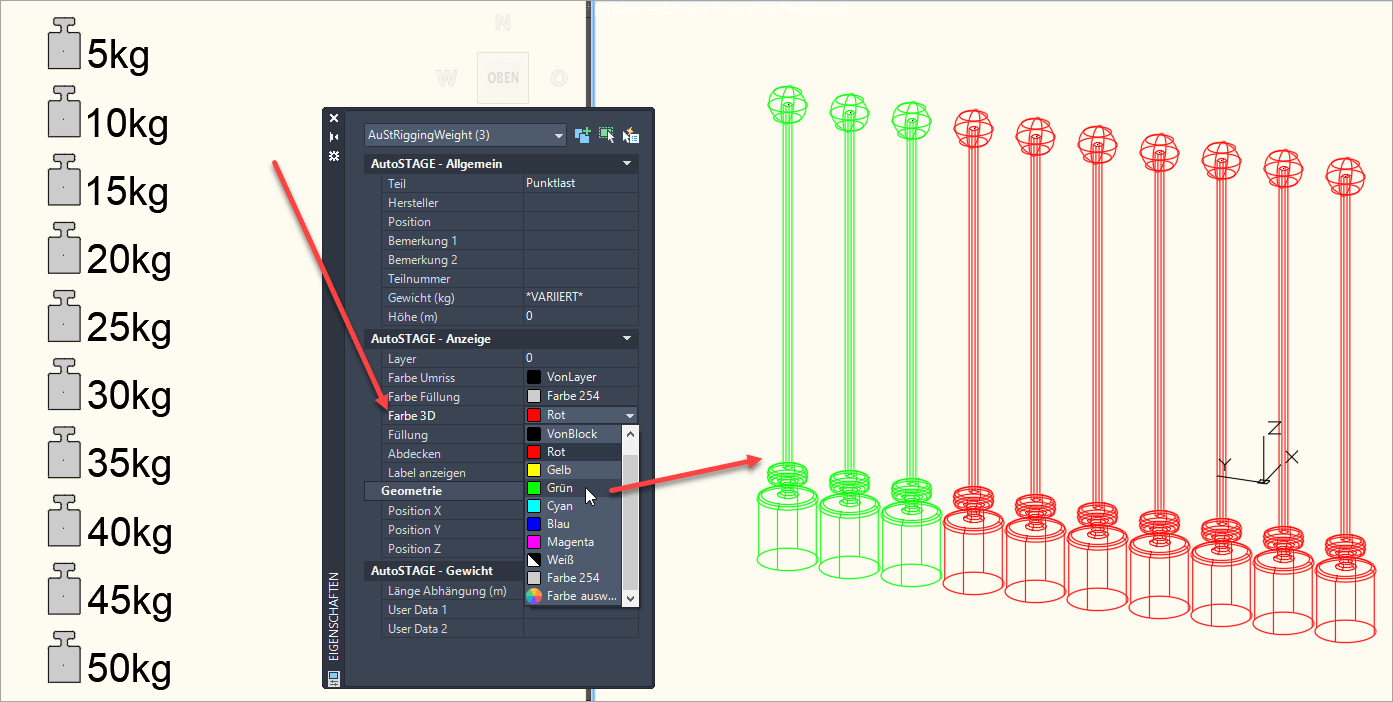
Task: Pick the 35kg weight icon
Action: 64,451
